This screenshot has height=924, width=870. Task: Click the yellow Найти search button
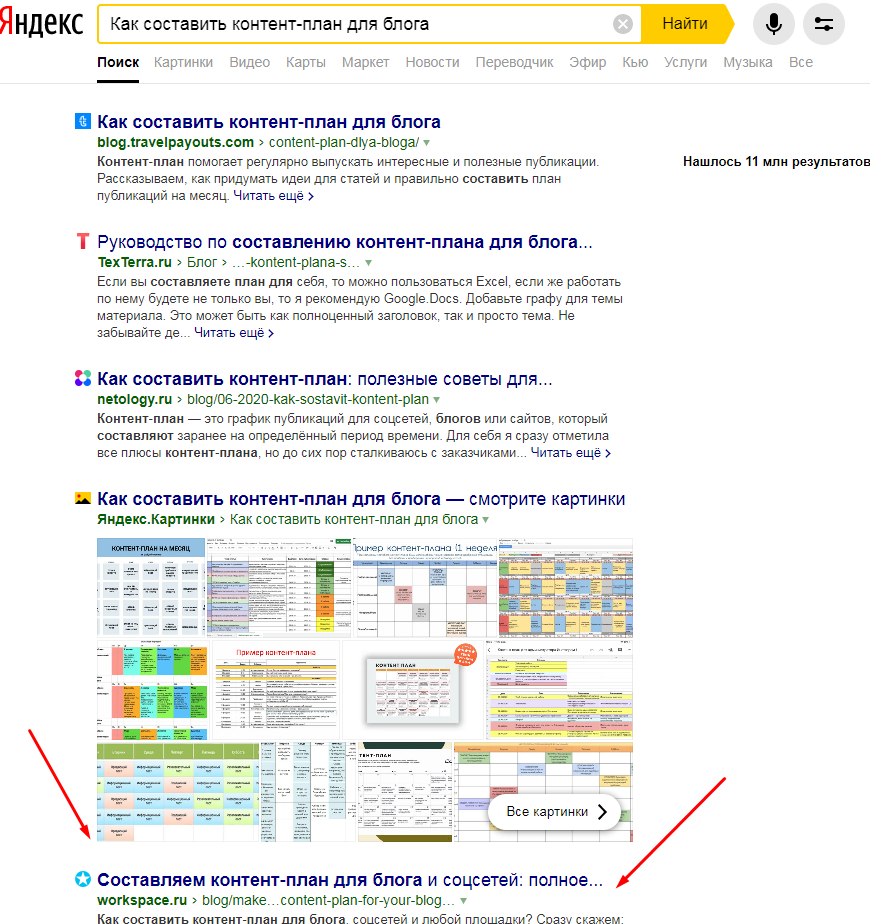(686, 24)
